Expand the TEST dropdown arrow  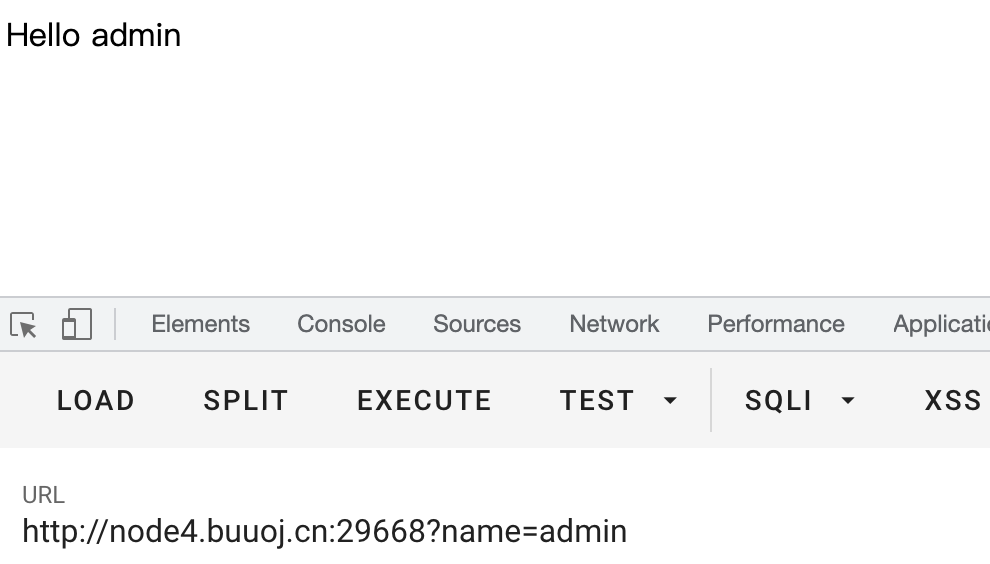click(x=671, y=400)
